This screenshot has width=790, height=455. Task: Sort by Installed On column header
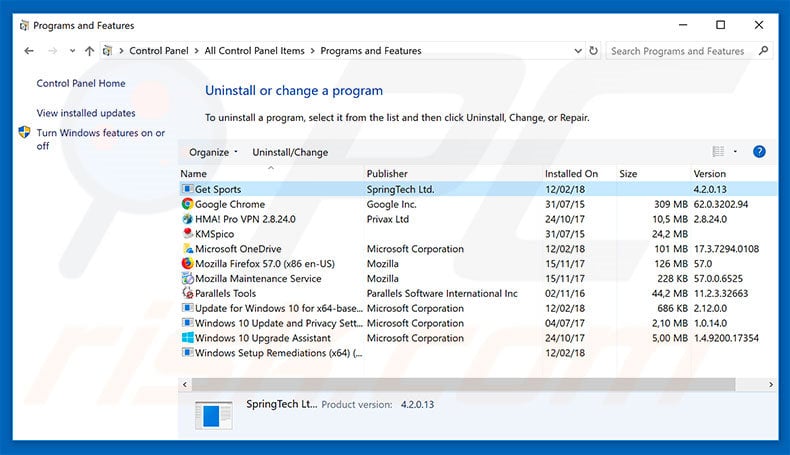579,173
